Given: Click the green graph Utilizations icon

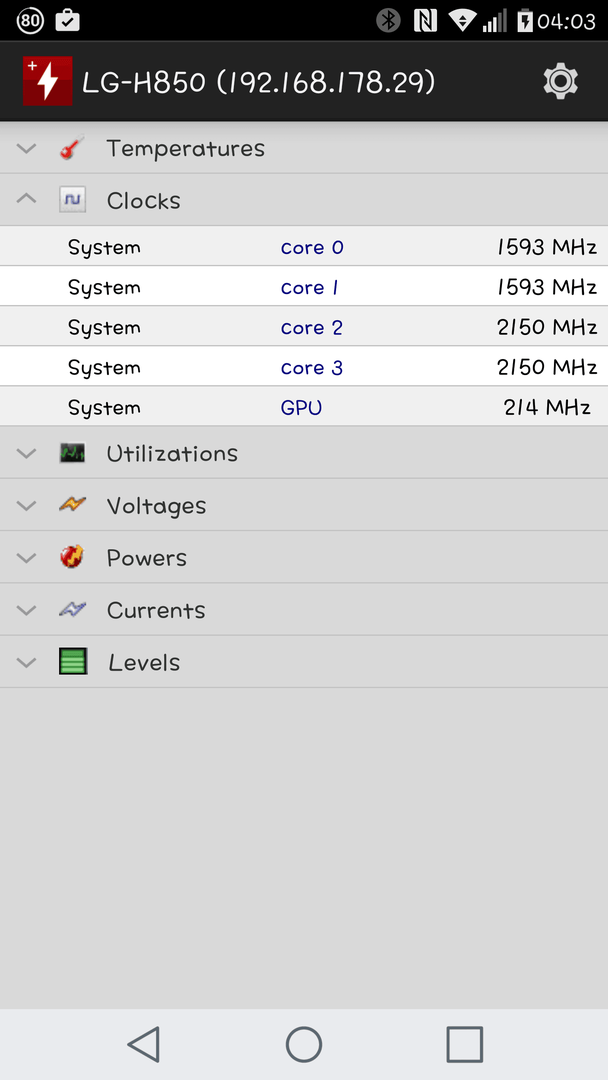Looking at the screenshot, I should [72, 453].
